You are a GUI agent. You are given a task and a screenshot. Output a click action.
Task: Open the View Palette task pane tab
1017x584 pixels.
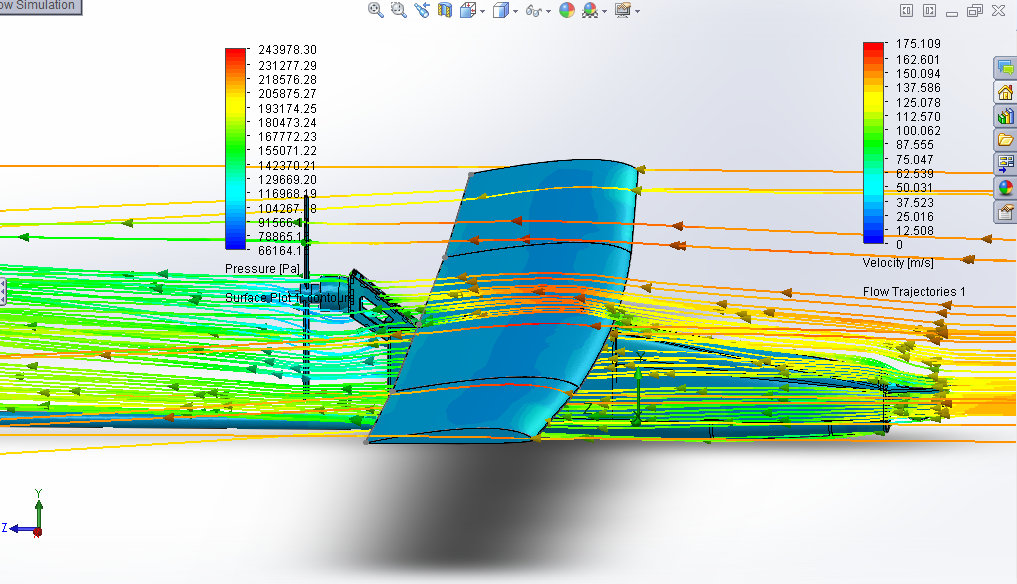pyautogui.click(x=1005, y=164)
